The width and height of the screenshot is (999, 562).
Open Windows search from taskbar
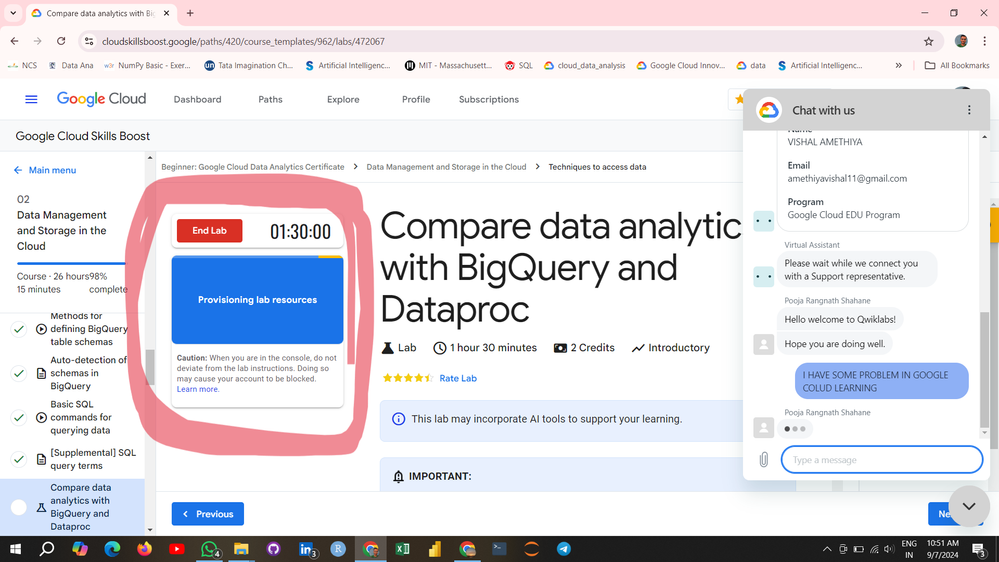pyautogui.click(x=47, y=549)
